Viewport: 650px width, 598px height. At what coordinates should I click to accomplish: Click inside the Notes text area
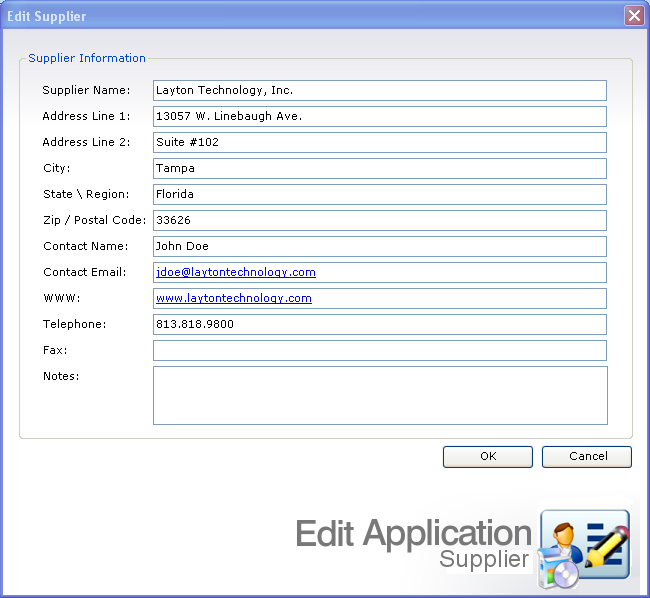click(380, 395)
